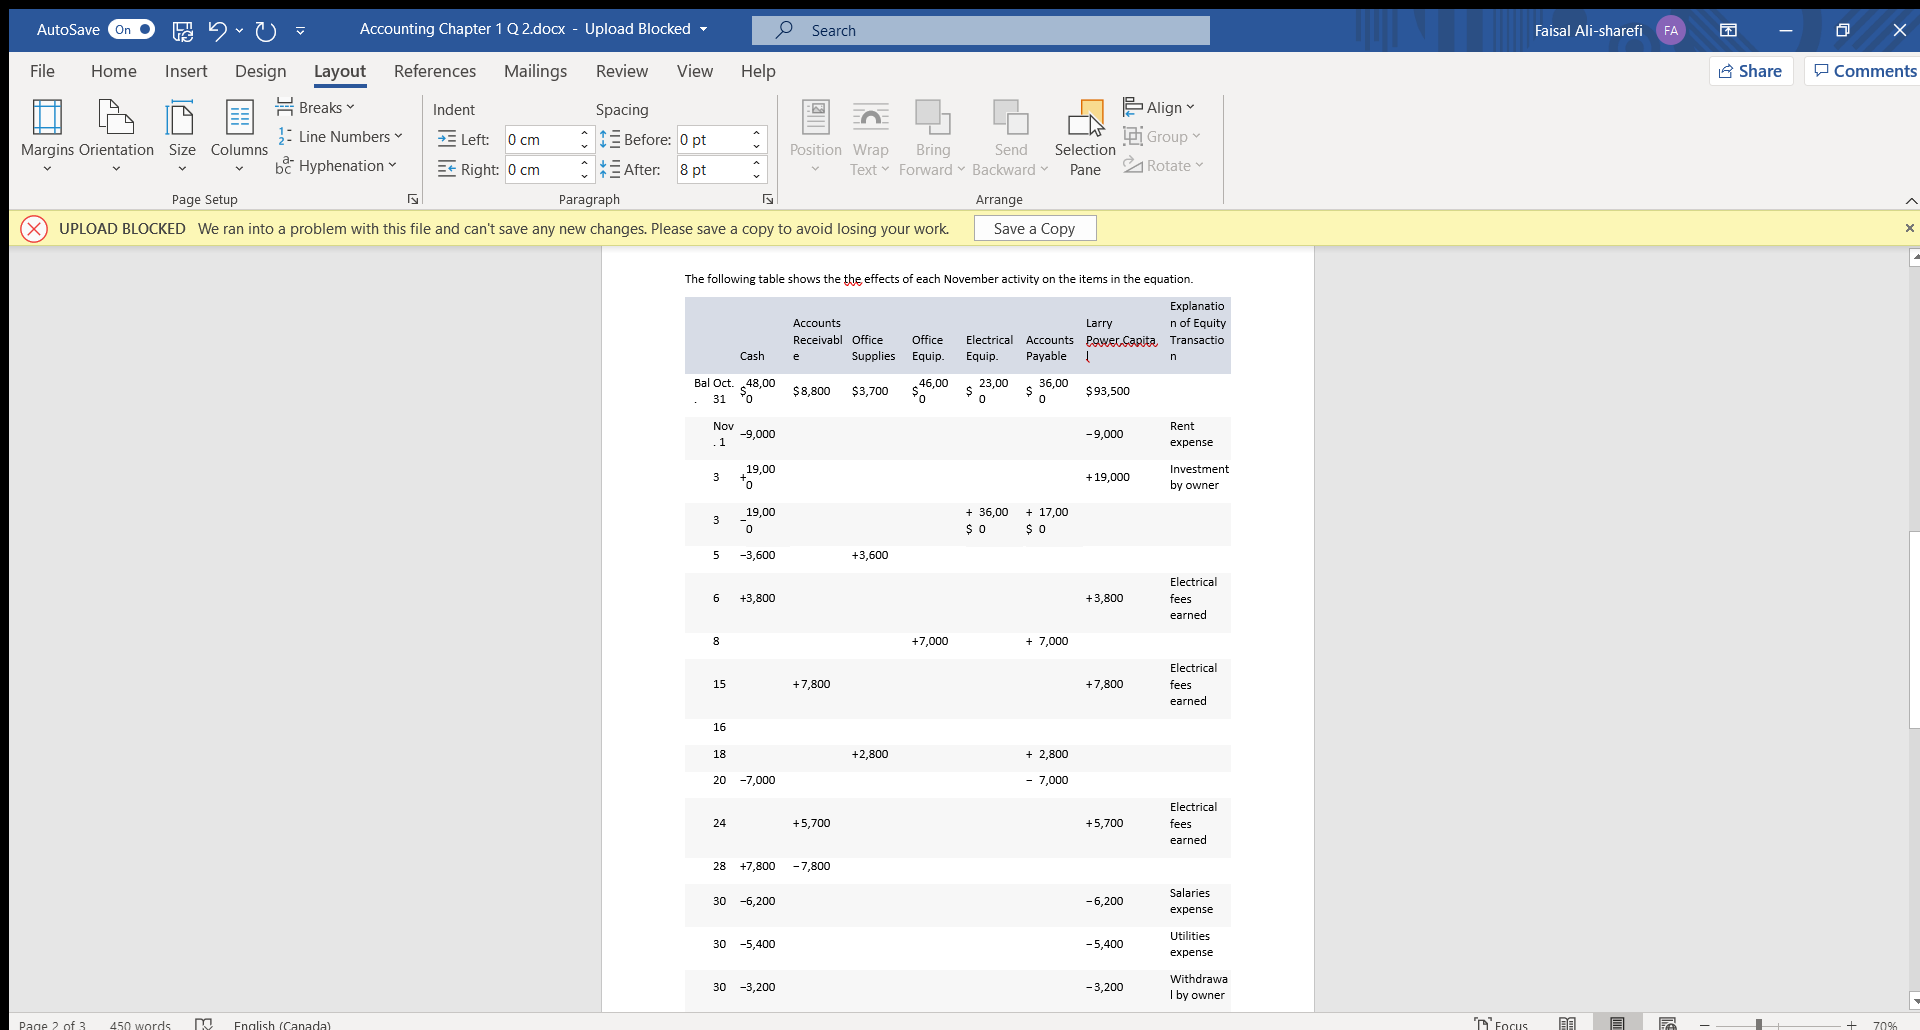Screen dimensions: 1920x1030
Task: Switch to Read Mode in status bar
Action: pos(1567,1022)
